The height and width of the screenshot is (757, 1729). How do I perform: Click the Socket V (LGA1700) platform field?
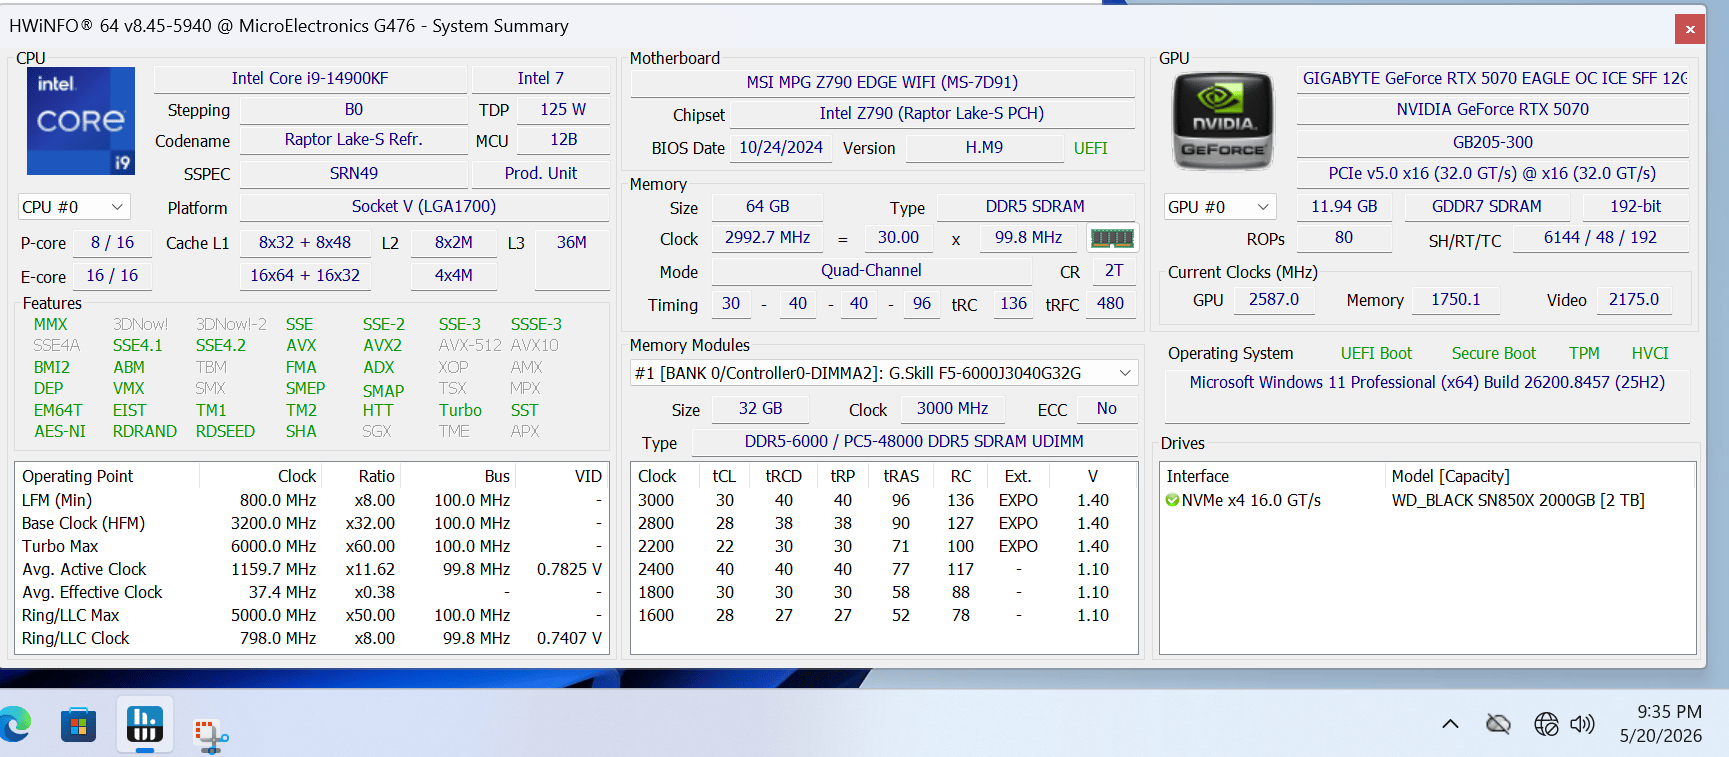(423, 206)
